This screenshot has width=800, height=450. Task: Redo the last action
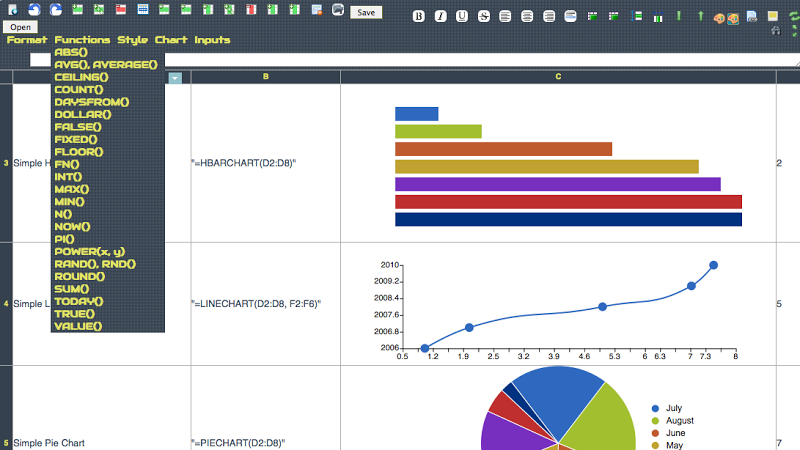coord(56,10)
